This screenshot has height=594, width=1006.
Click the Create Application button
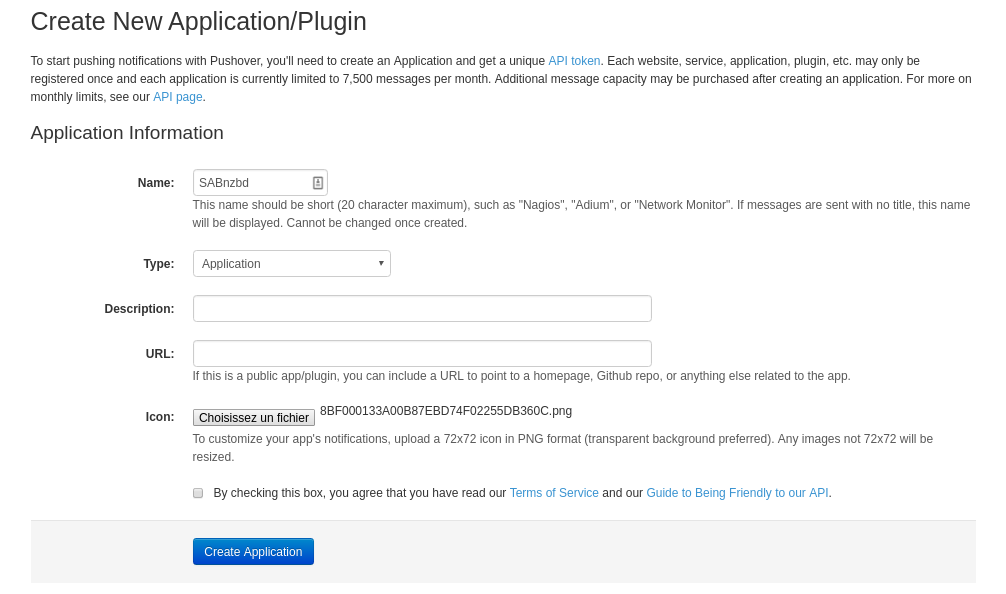(x=253, y=552)
